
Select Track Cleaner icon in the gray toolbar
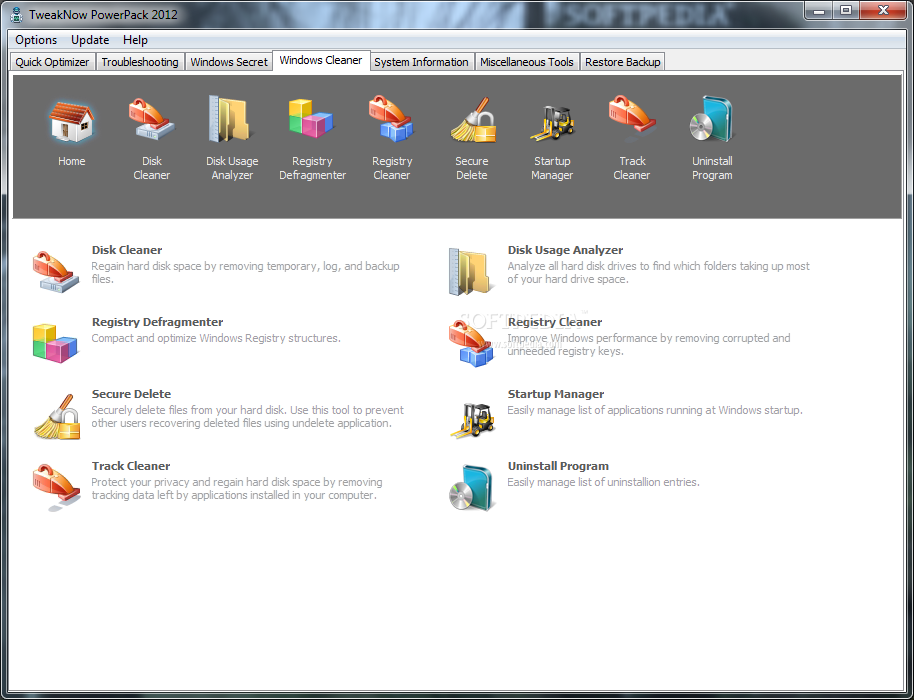coord(632,119)
